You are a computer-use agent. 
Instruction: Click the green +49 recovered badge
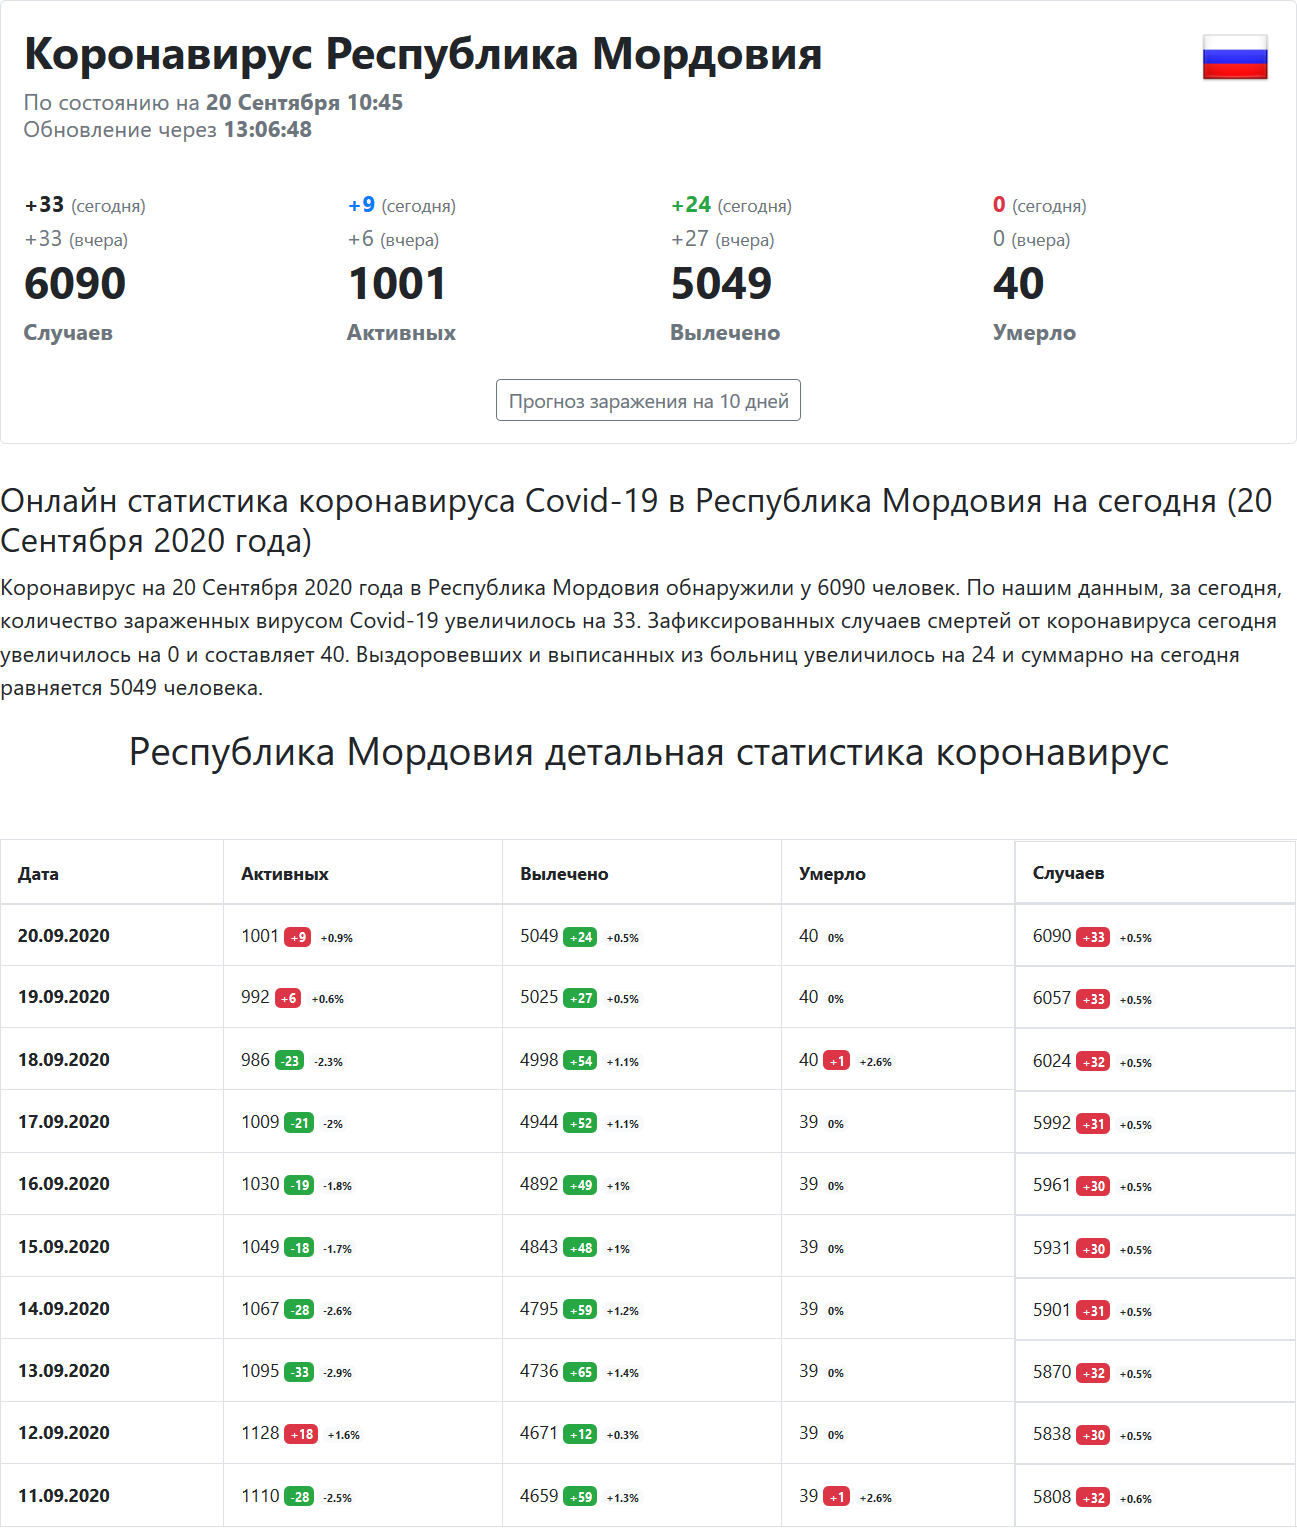point(580,1185)
